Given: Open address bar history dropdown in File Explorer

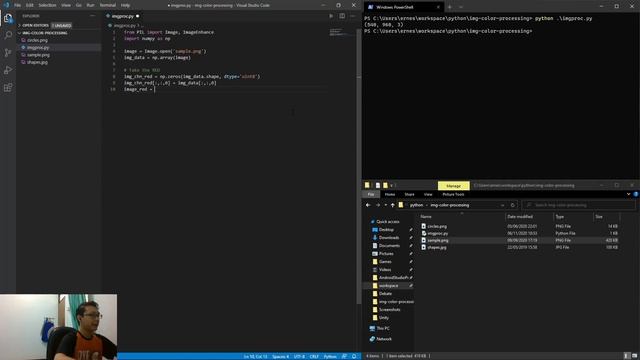Looking at the screenshot, I should tap(502, 205).
